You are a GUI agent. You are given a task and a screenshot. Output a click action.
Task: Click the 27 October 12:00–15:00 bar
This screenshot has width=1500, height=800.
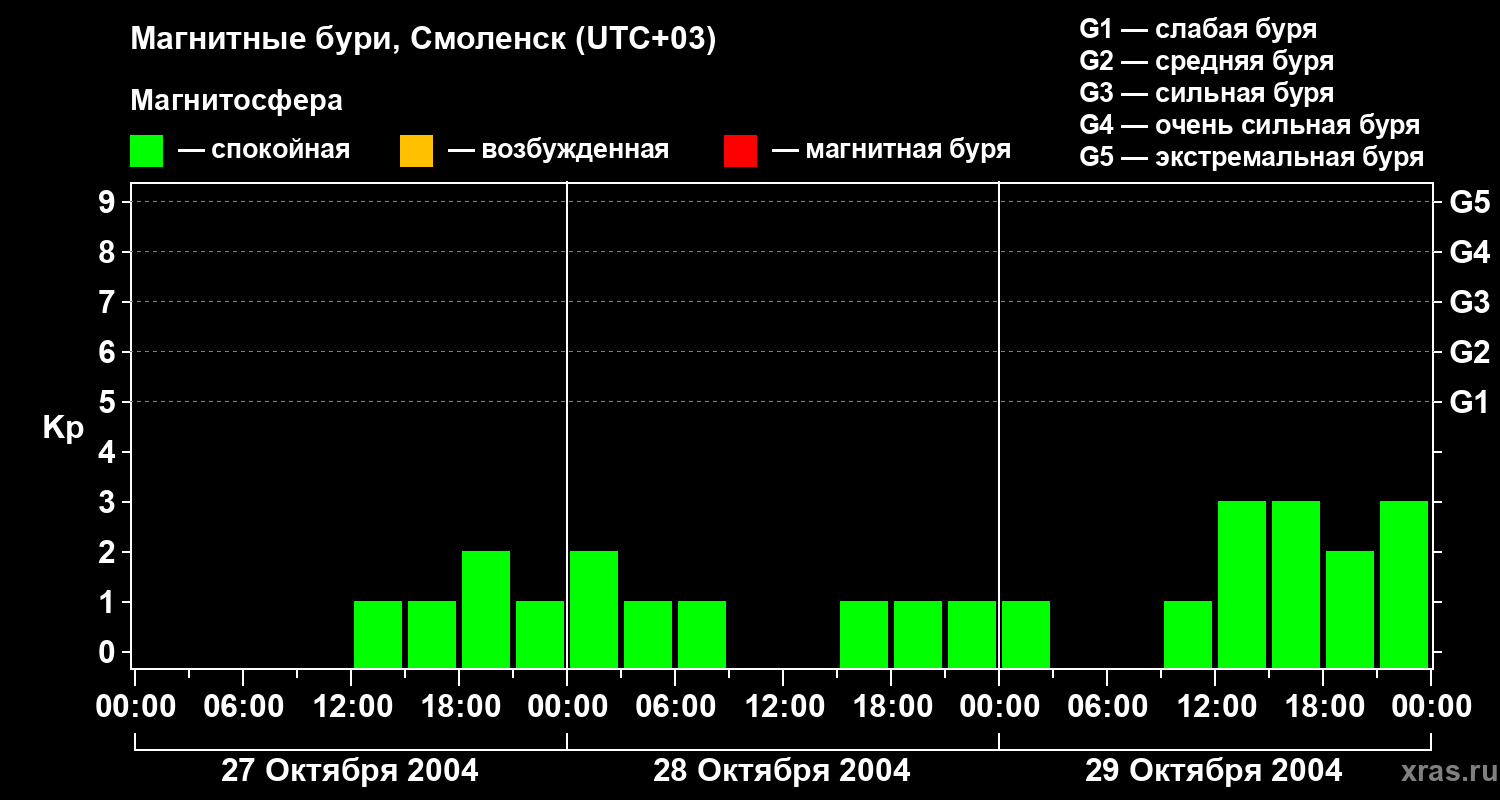pos(378,635)
